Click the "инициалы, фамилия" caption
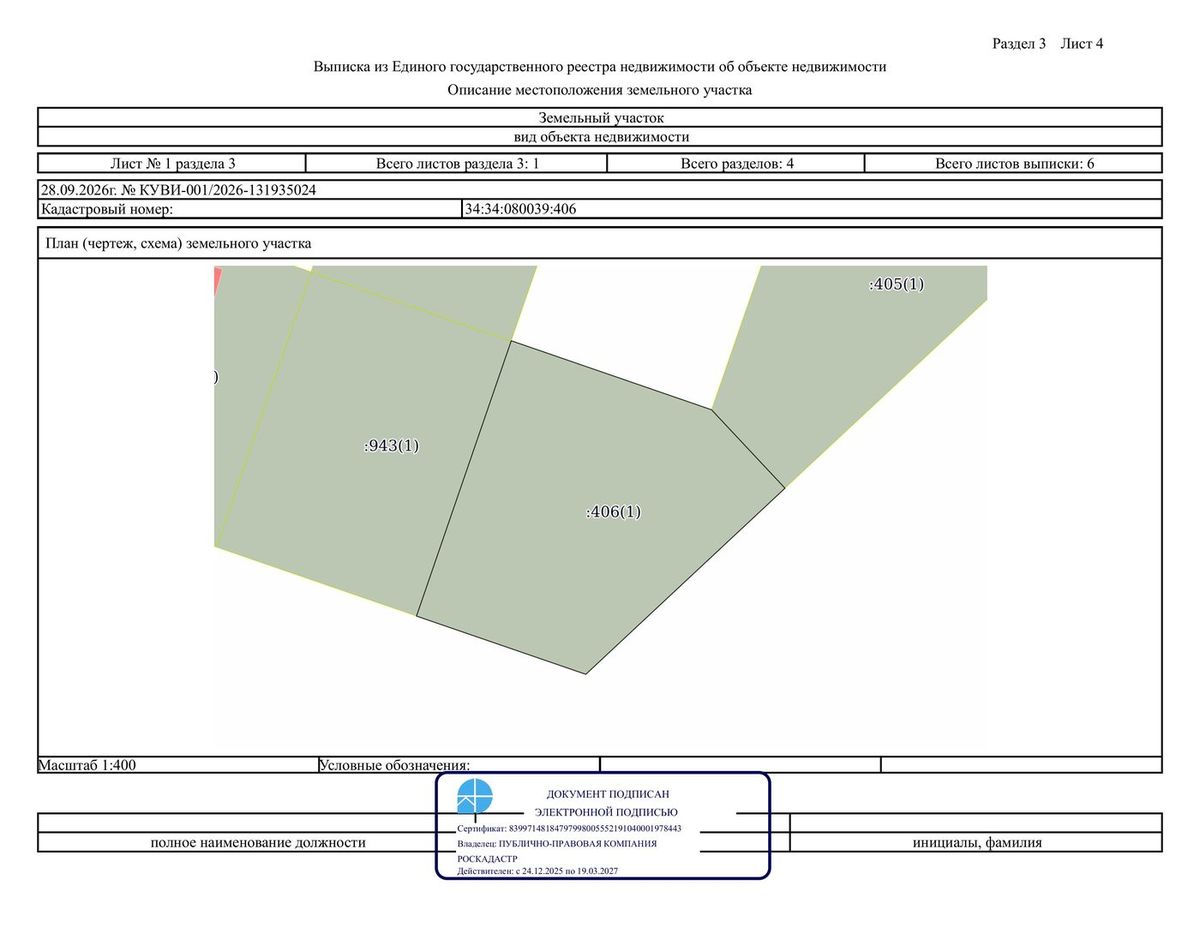Viewport: 1200px width, 927px height. click(x=977, y=843)
